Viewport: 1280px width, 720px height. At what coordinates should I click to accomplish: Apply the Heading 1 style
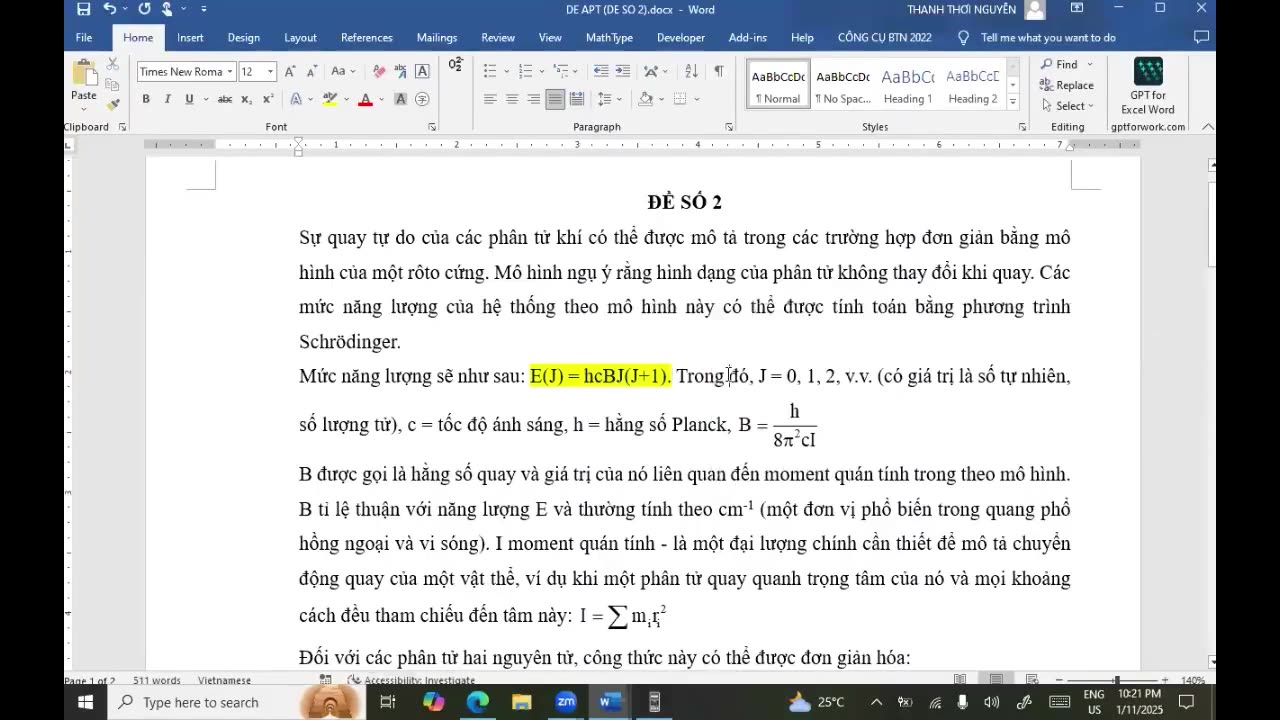pos(908,86)
